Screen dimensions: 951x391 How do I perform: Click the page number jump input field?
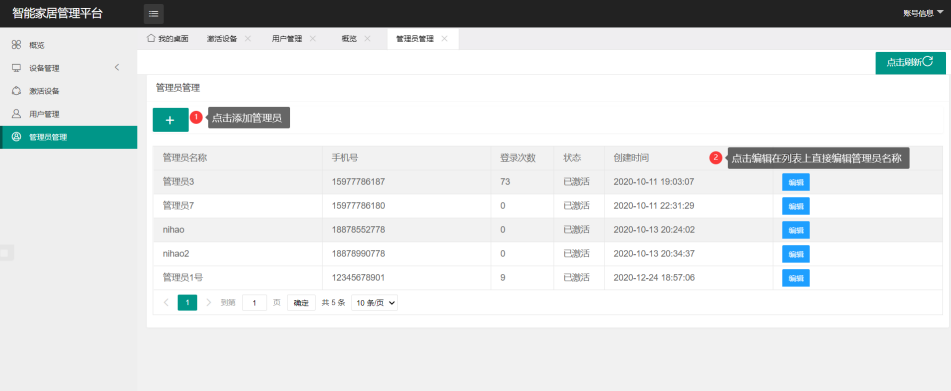[x=254, y=302]
